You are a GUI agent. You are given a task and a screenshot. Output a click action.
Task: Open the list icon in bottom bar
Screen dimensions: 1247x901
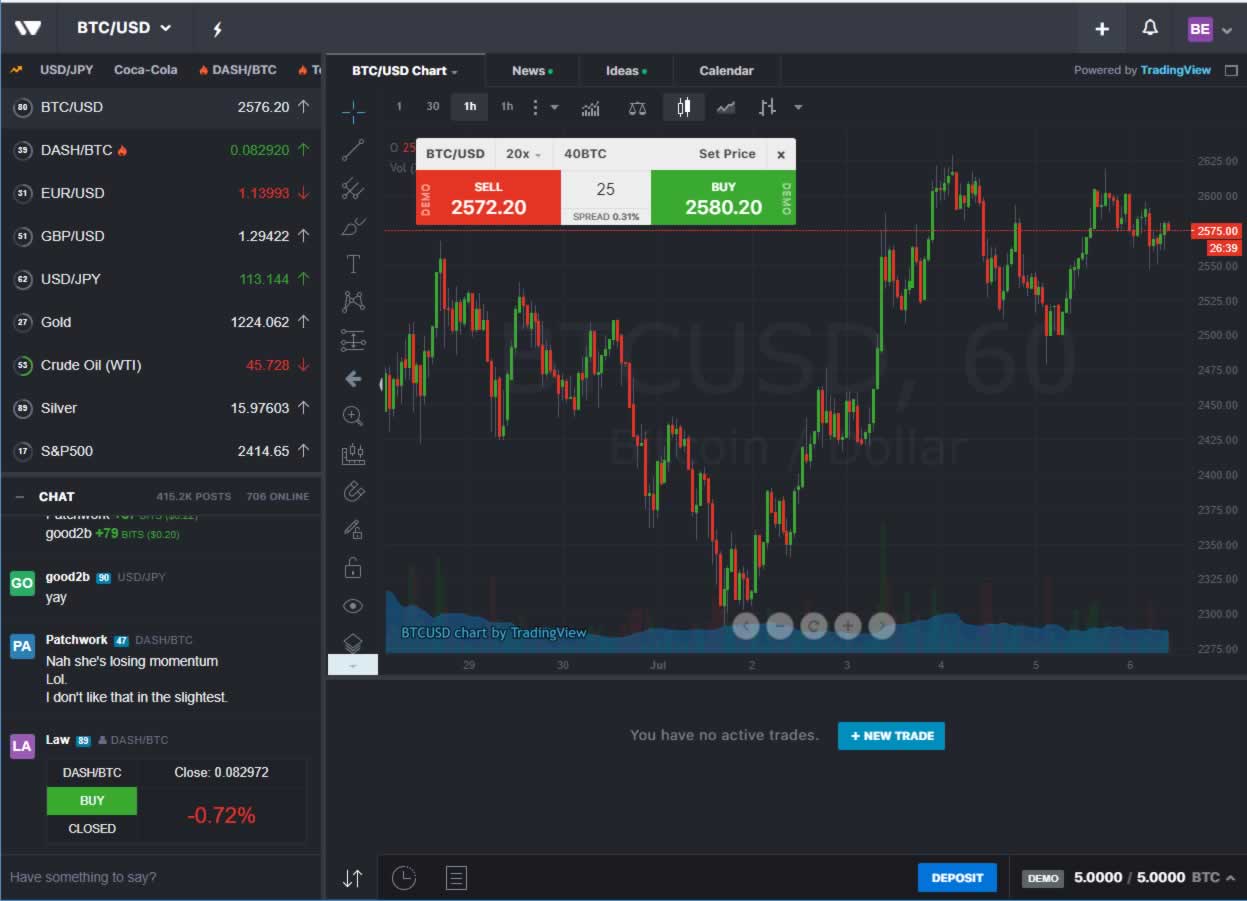click(456, 878)
